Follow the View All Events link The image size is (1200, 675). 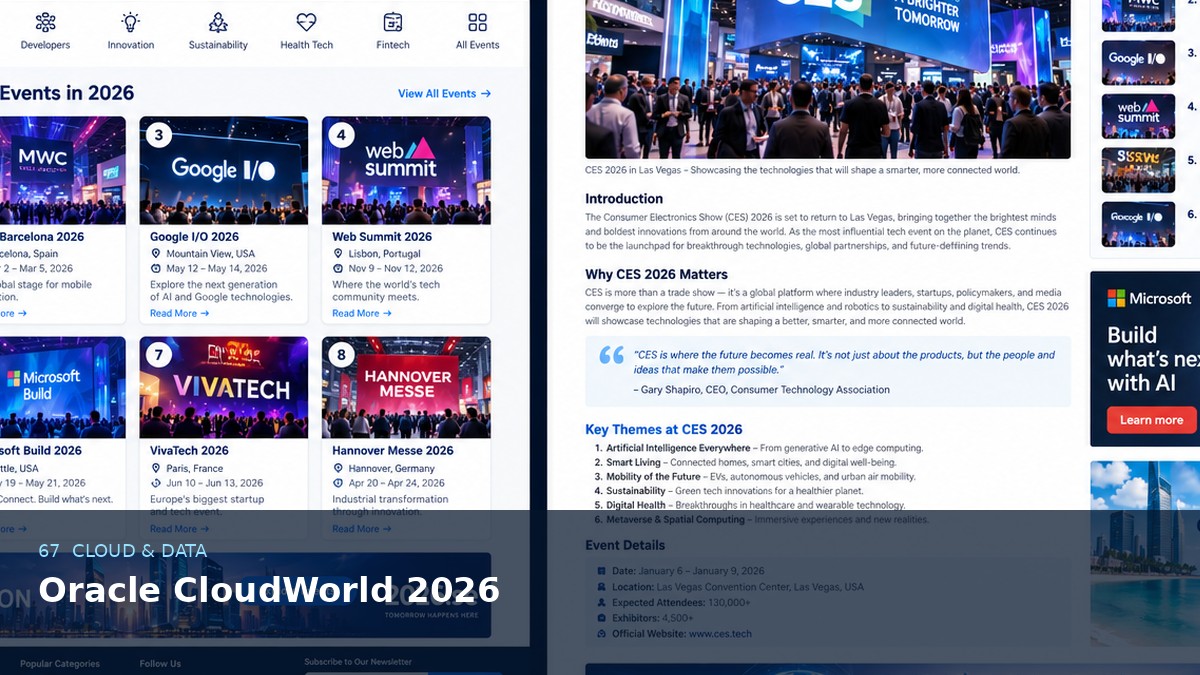point(444,93)
